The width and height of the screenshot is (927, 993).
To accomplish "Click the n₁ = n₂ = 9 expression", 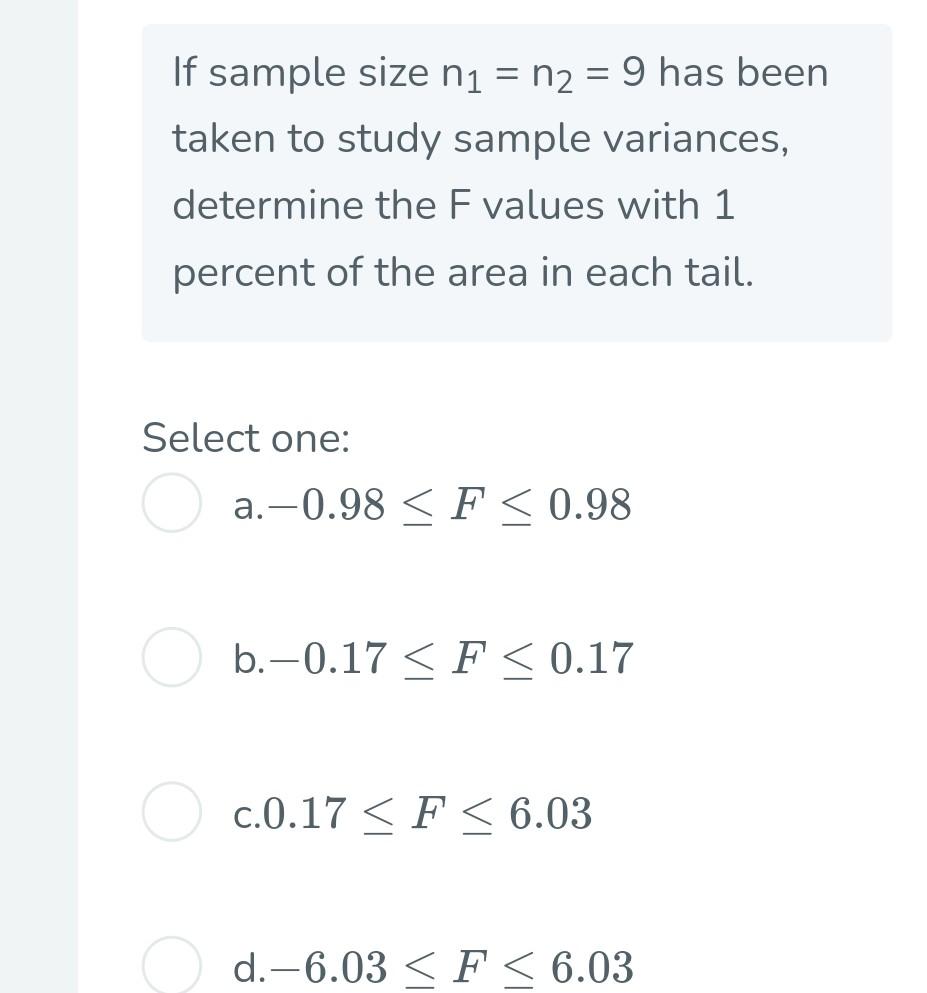I will [543, 73].
